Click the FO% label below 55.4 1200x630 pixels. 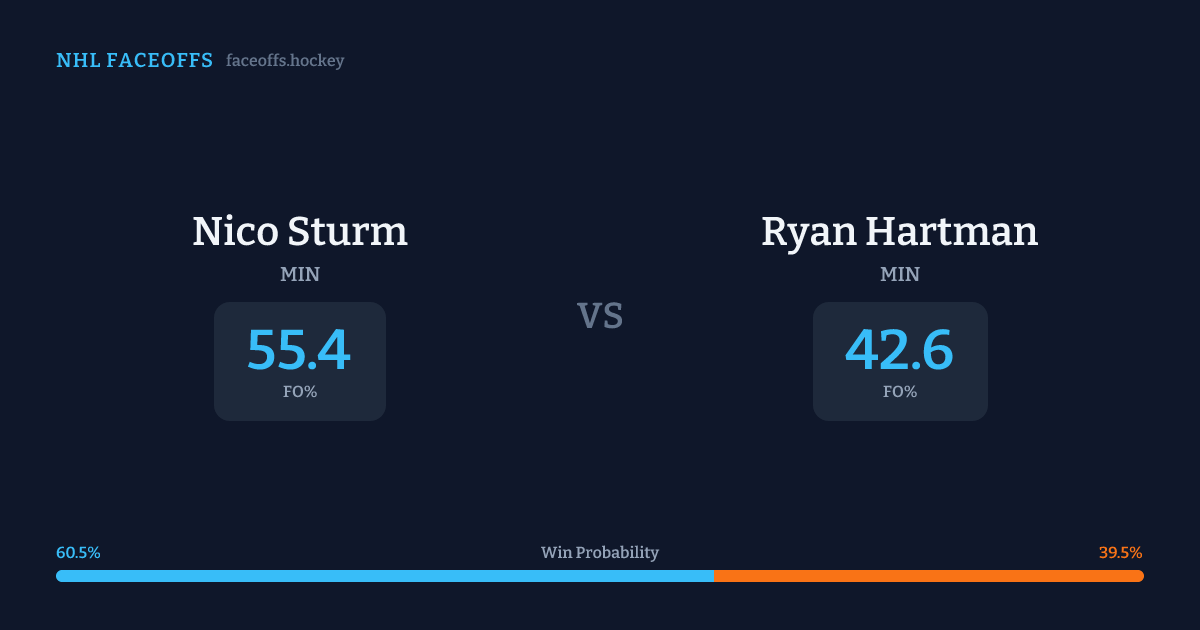tap(300, 392)
